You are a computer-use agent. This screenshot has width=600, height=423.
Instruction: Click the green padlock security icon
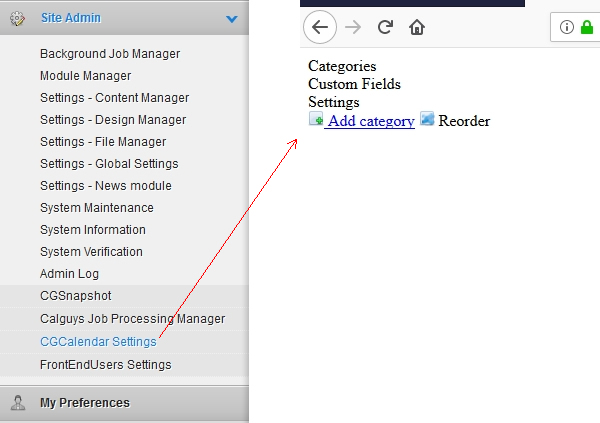587,27
